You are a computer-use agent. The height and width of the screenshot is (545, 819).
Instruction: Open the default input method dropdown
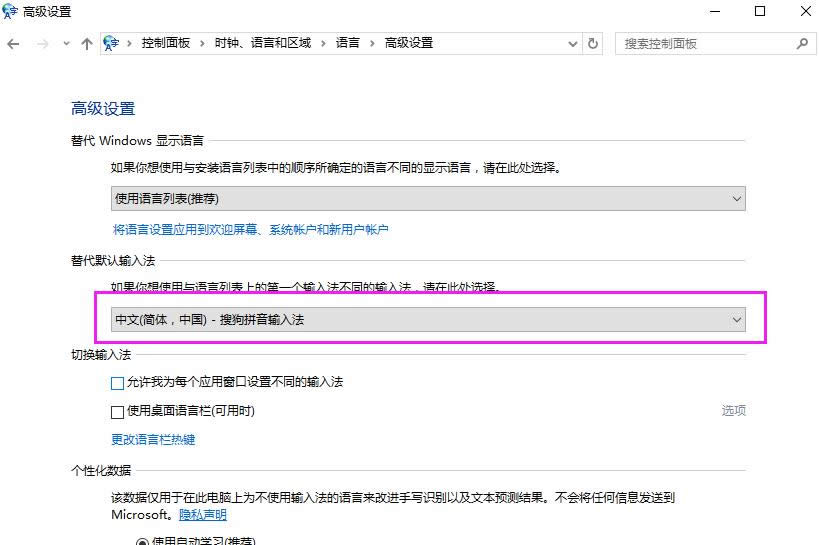(x=427, y=320)
